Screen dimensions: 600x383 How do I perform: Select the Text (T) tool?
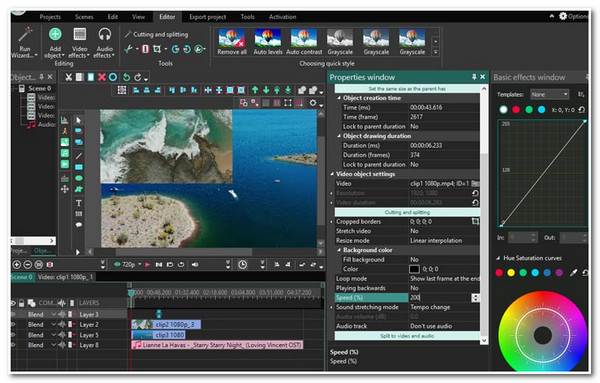point(78,203)
